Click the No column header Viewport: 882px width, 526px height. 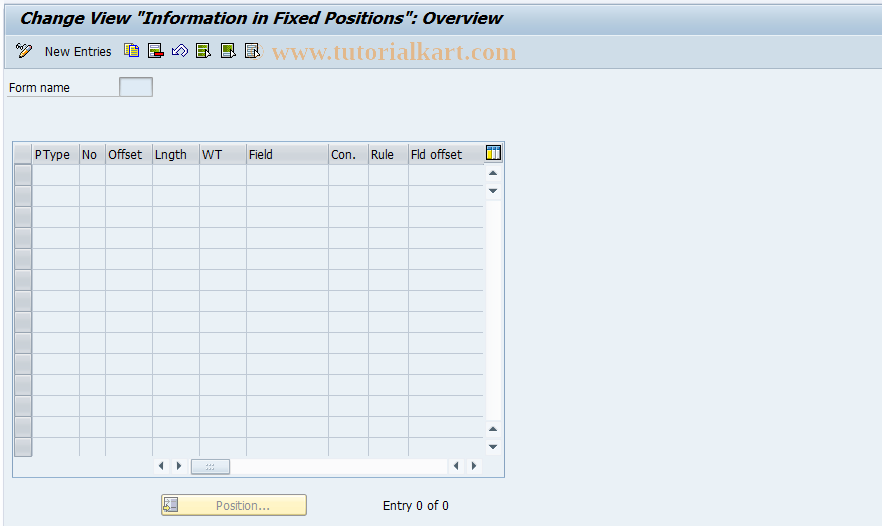tap(92, 154)
